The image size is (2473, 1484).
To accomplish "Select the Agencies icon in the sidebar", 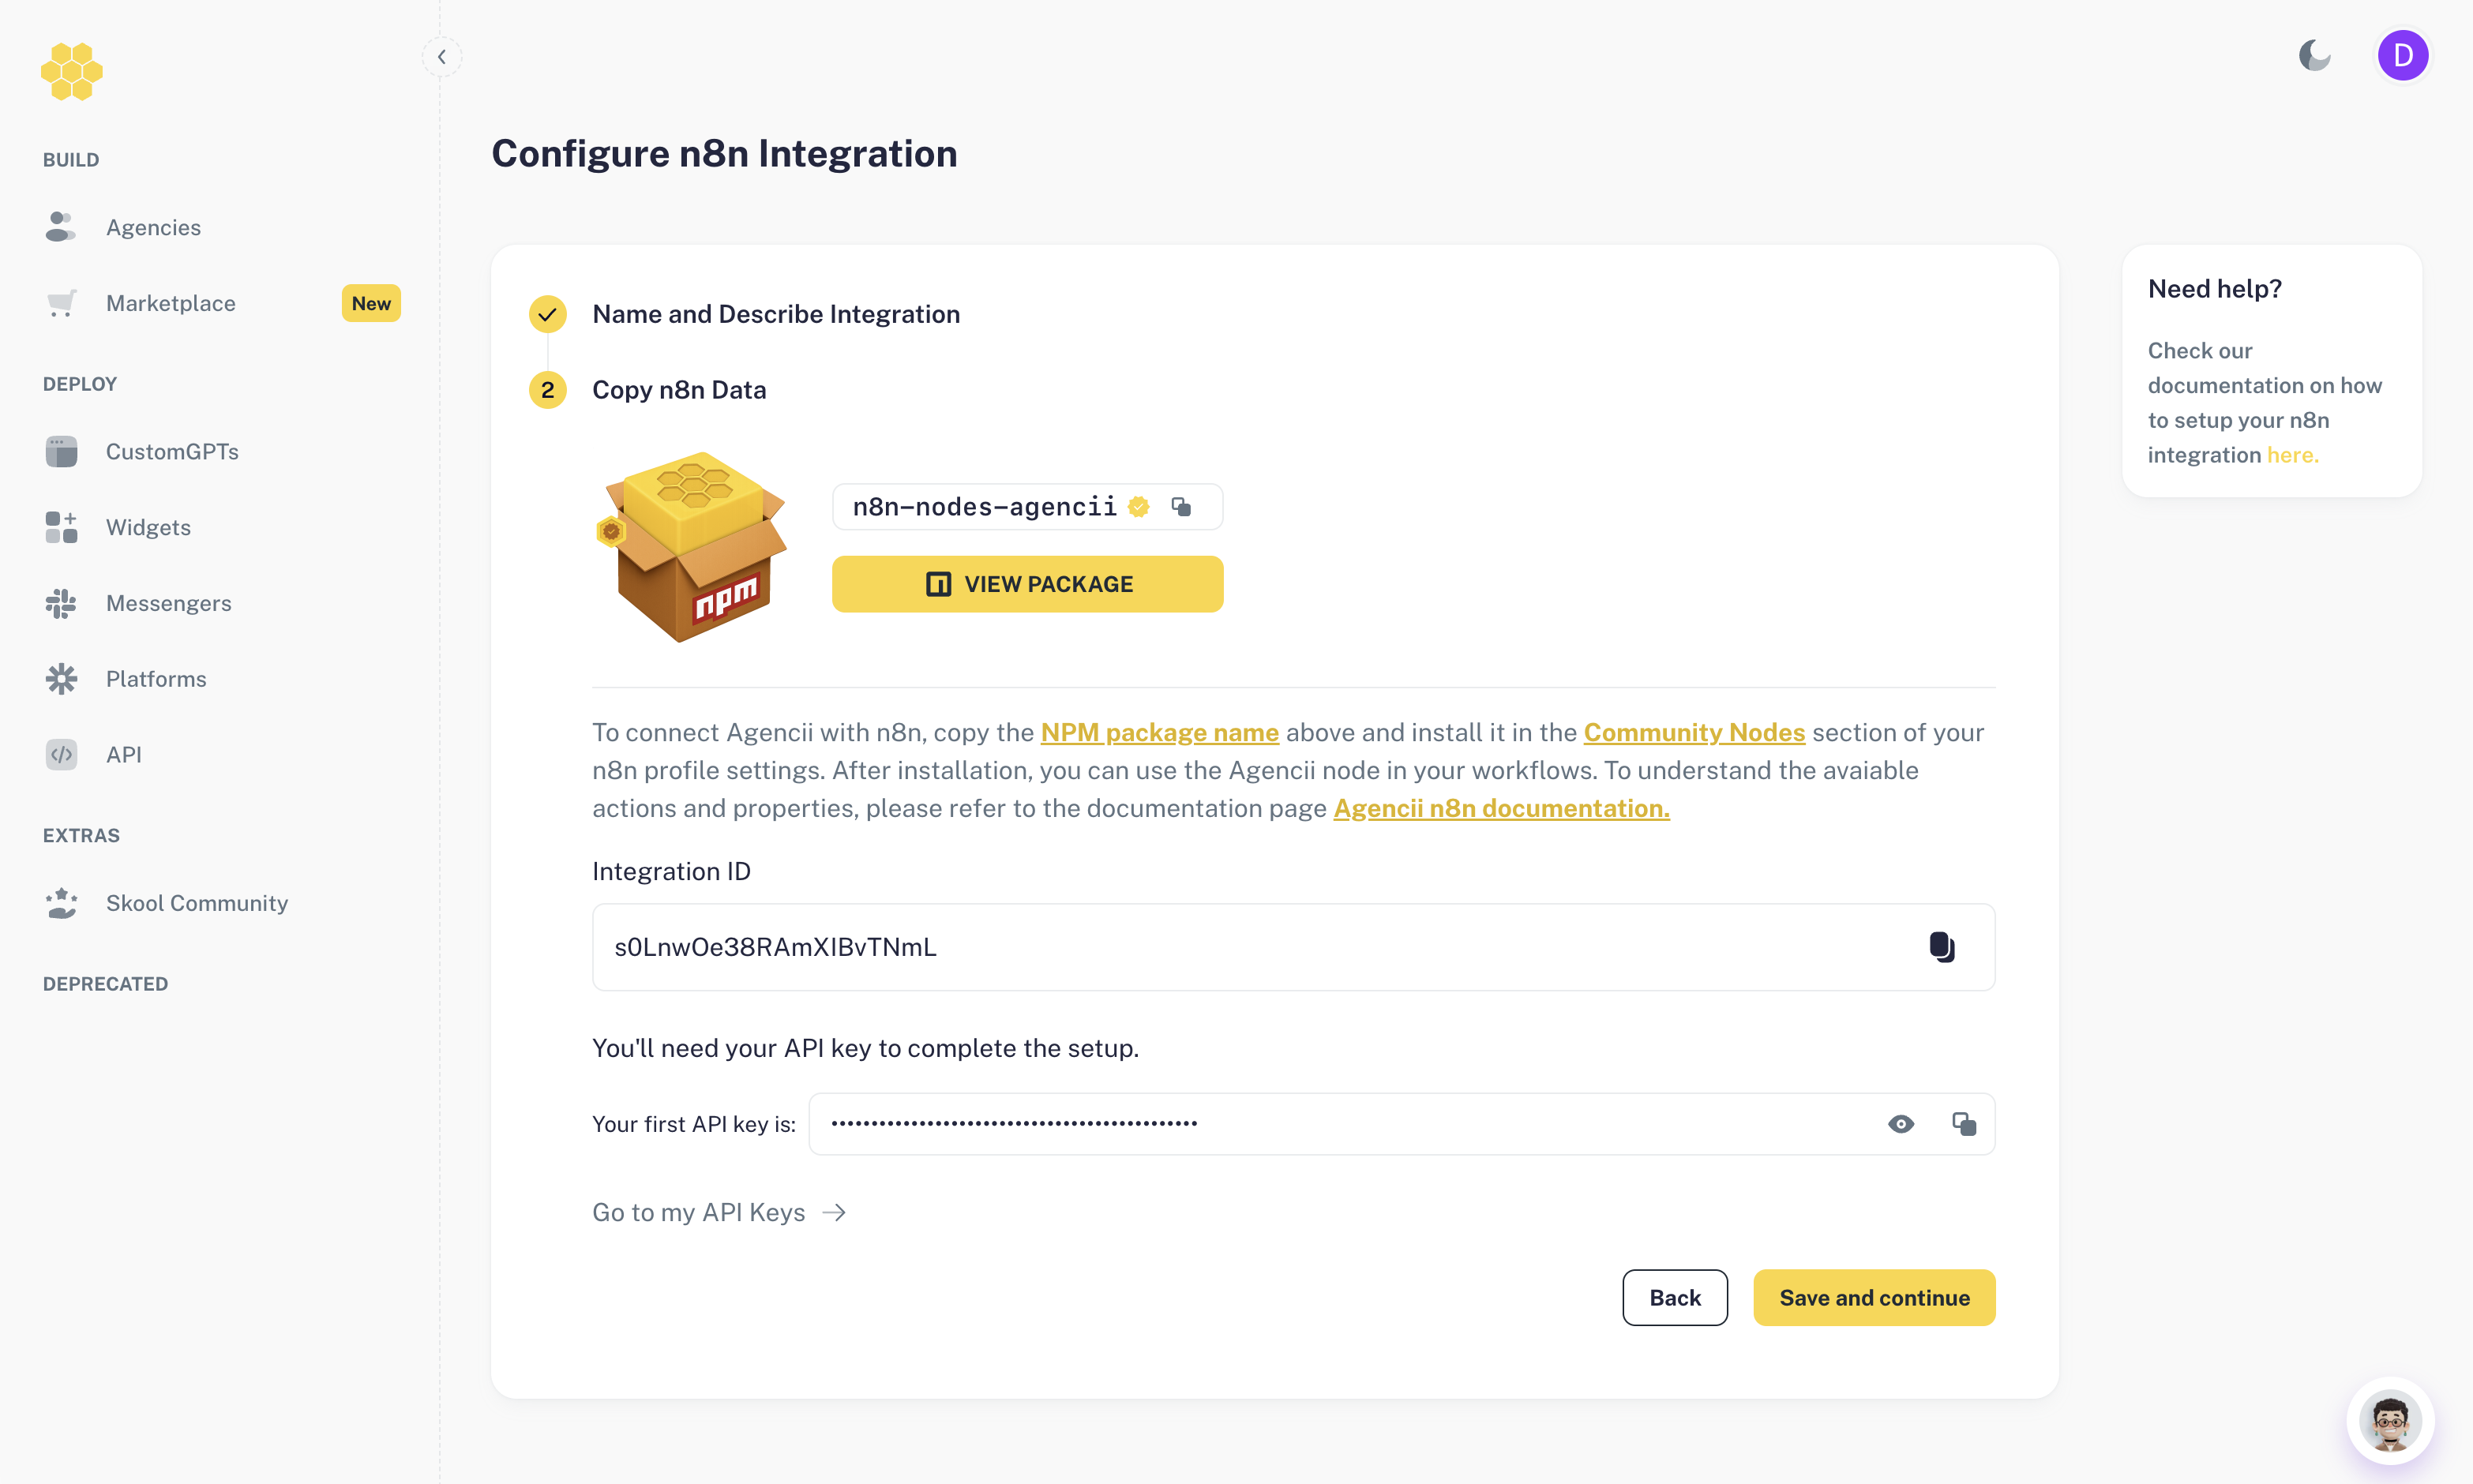I will tap(60, 227).
